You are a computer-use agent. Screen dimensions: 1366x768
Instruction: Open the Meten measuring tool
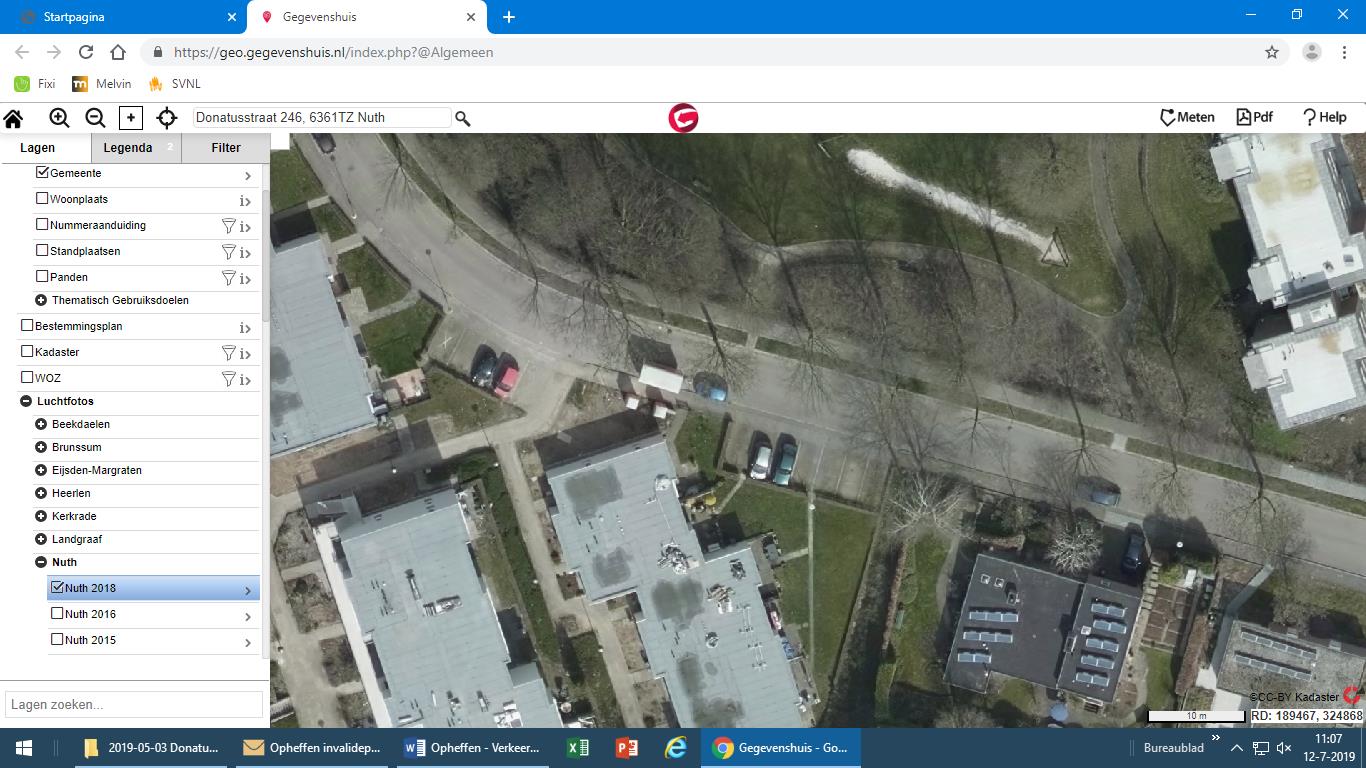(x=1187, y=117)
